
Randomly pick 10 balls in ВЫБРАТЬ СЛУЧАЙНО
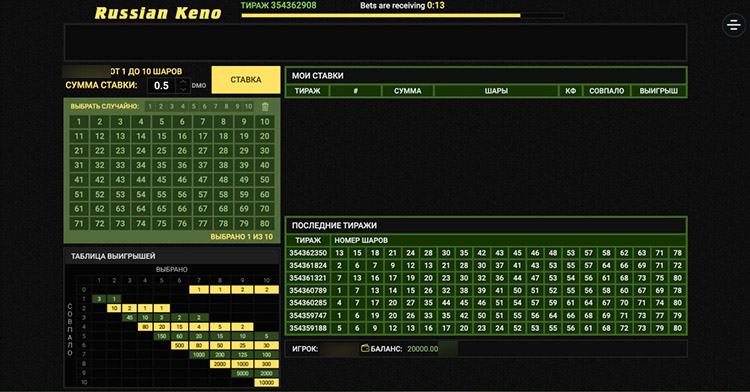click(248, 106)
